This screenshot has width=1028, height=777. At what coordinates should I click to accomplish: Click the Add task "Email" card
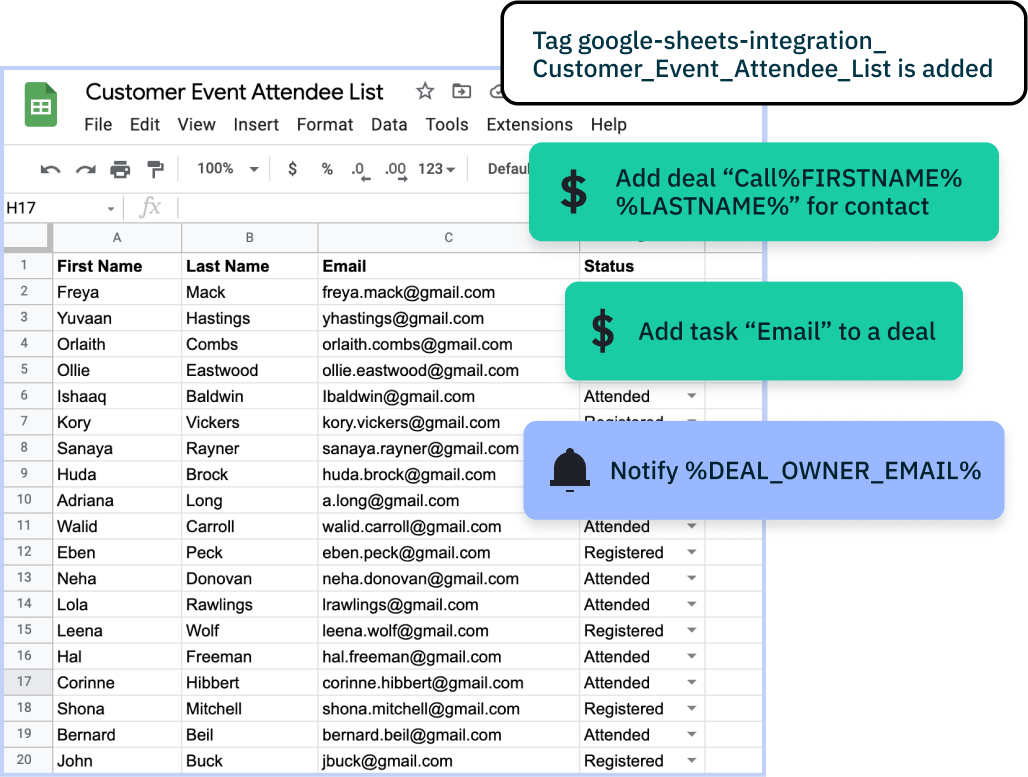coord(764,331)
